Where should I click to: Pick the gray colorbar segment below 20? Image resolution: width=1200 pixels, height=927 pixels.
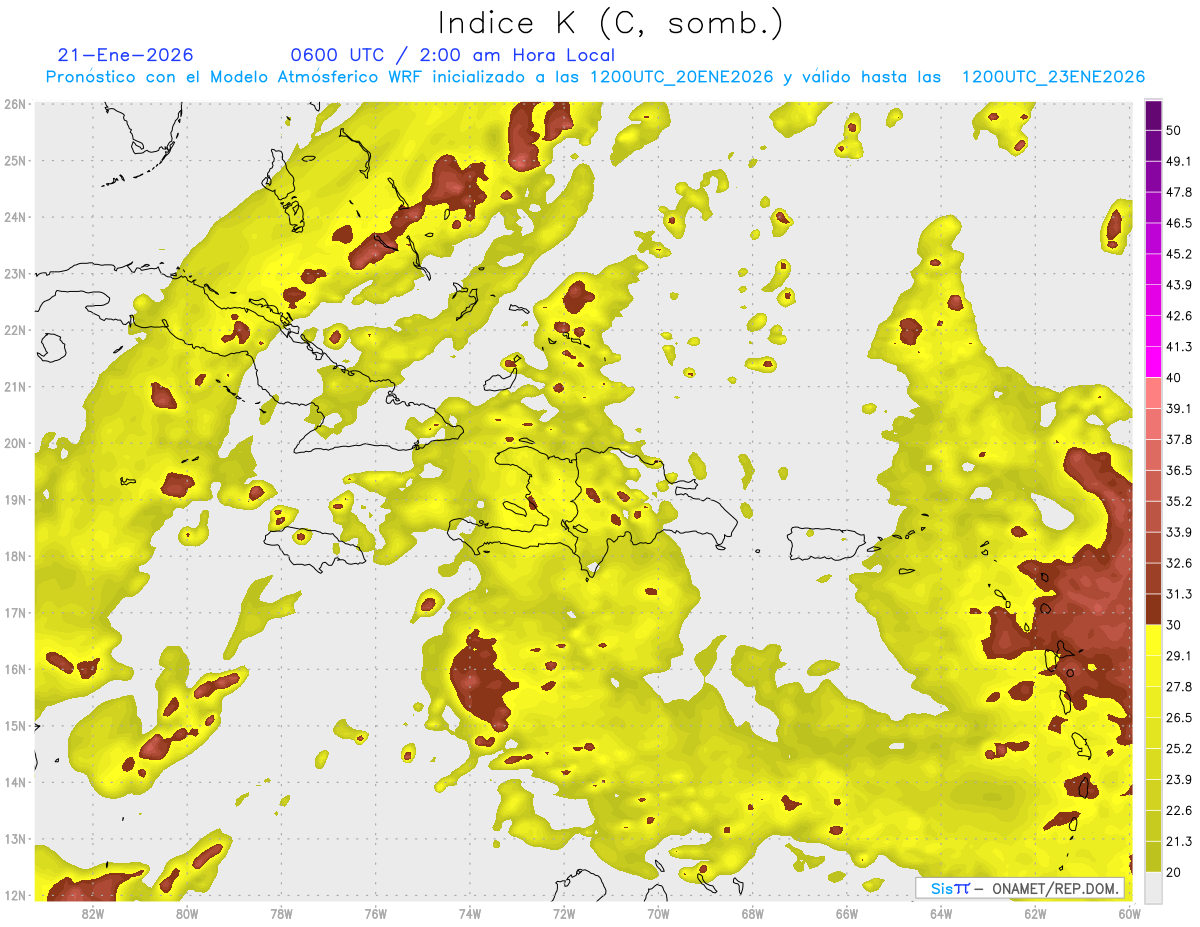tap(1153, 886)
